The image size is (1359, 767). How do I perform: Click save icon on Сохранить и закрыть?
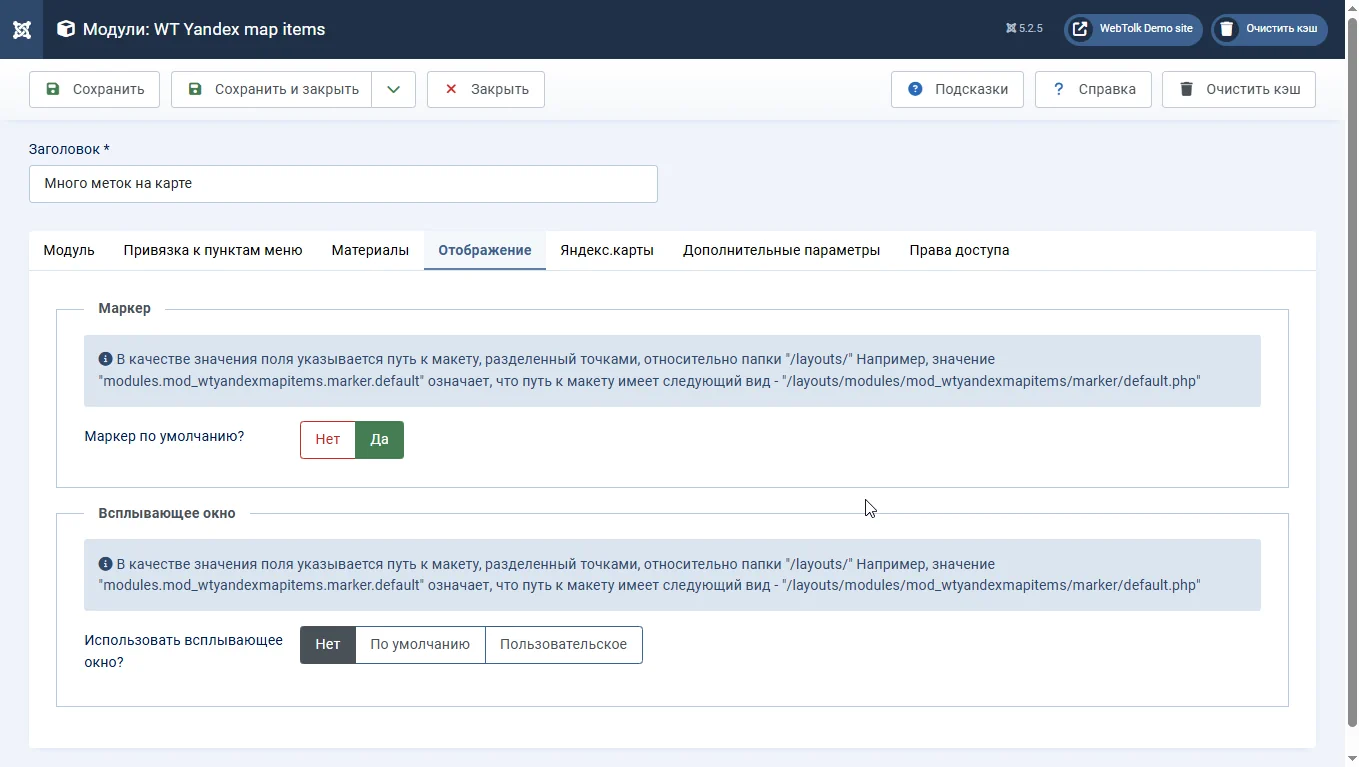coord(195,89)
